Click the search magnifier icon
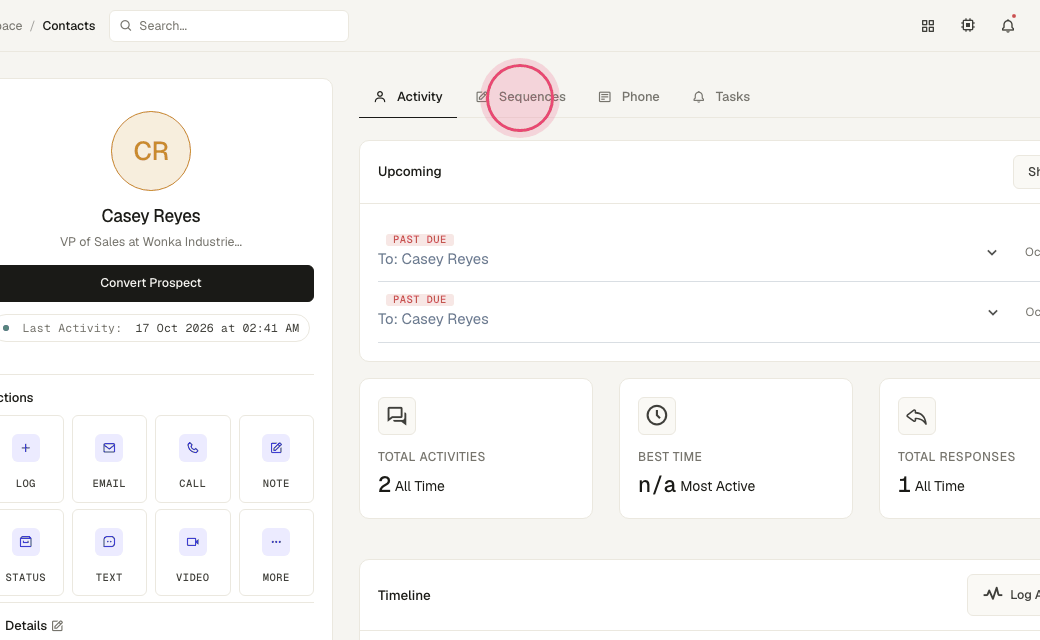 click(125, 26)
